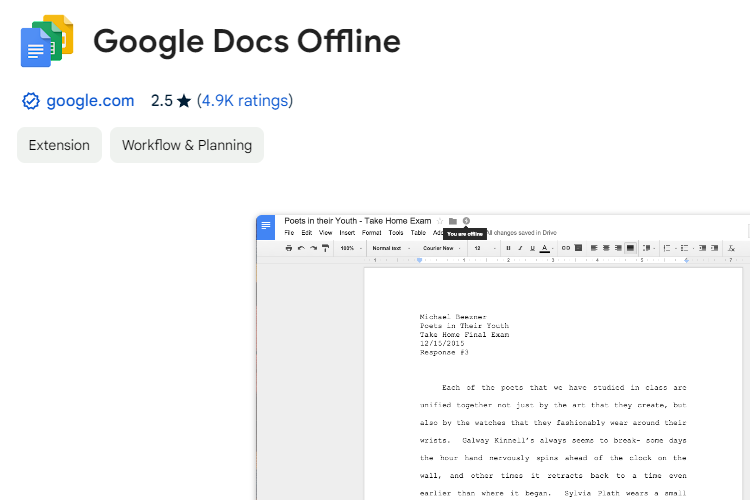Click the redo icon in preview toolbar
This screenshot has width=750, height=500.
(313, 248)
